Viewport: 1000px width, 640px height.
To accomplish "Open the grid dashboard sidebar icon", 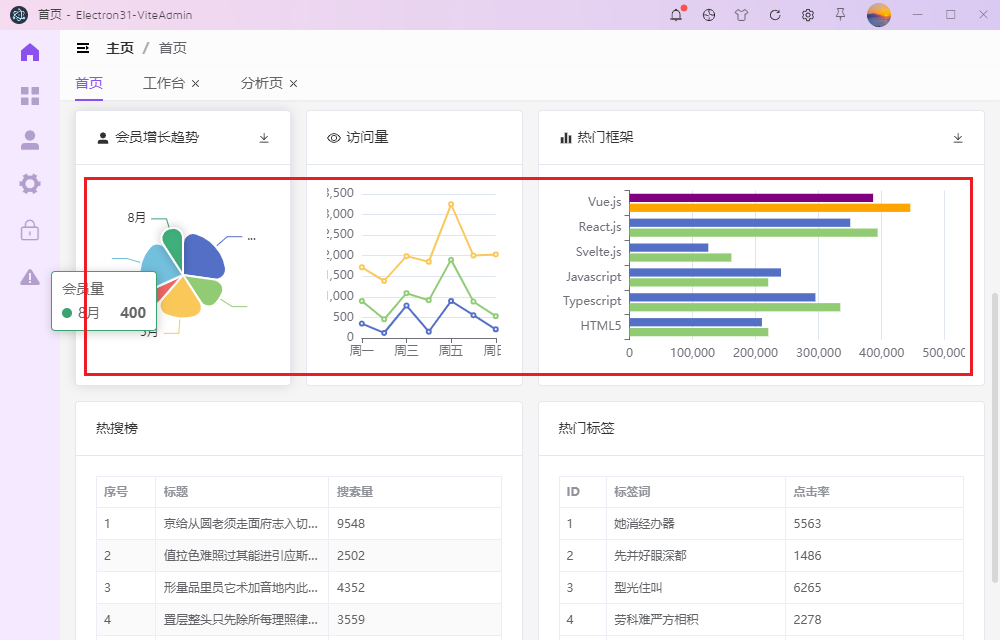I will coord(30,96).
